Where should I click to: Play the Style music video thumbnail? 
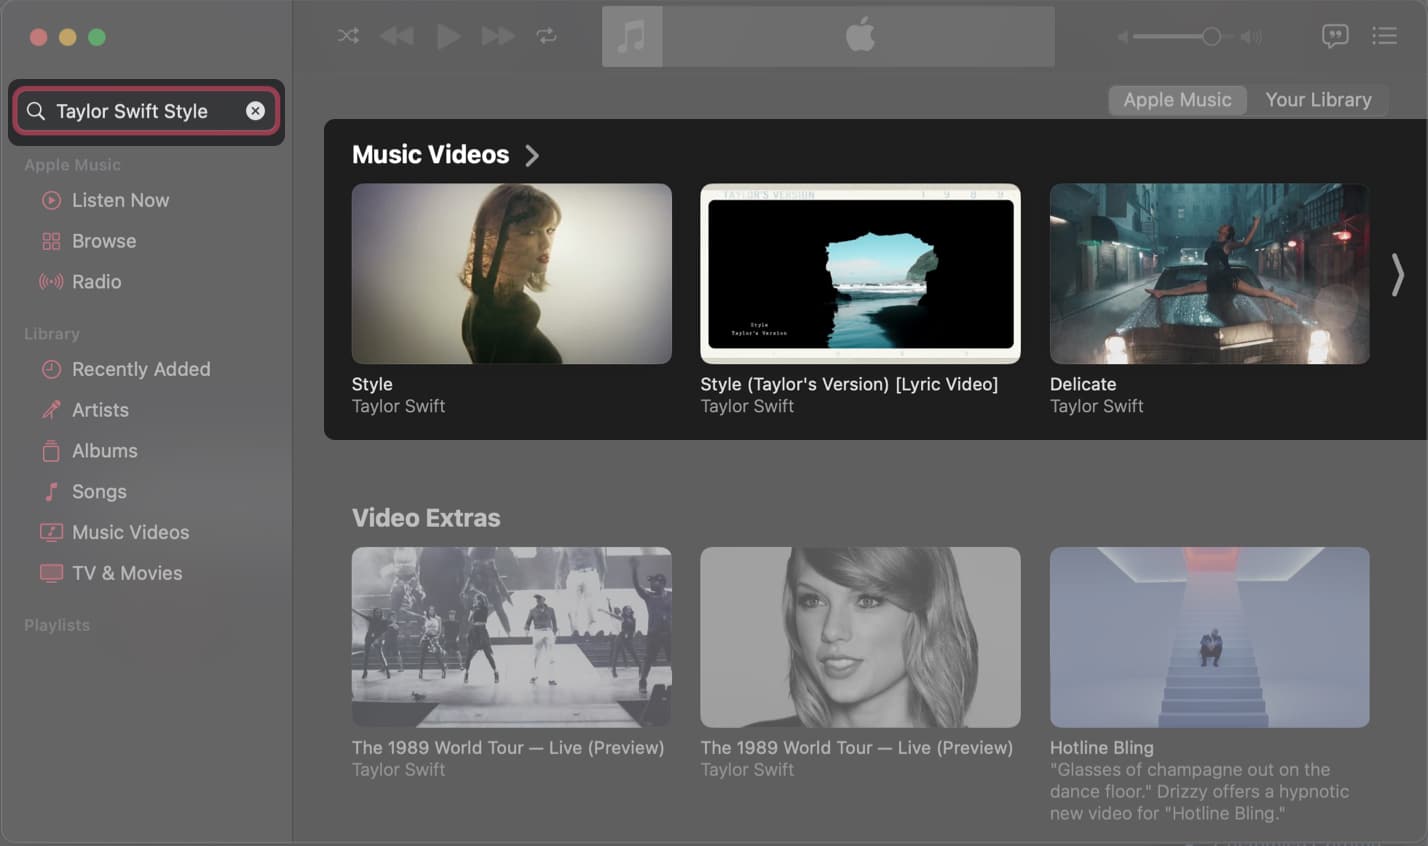coord(511,273)
